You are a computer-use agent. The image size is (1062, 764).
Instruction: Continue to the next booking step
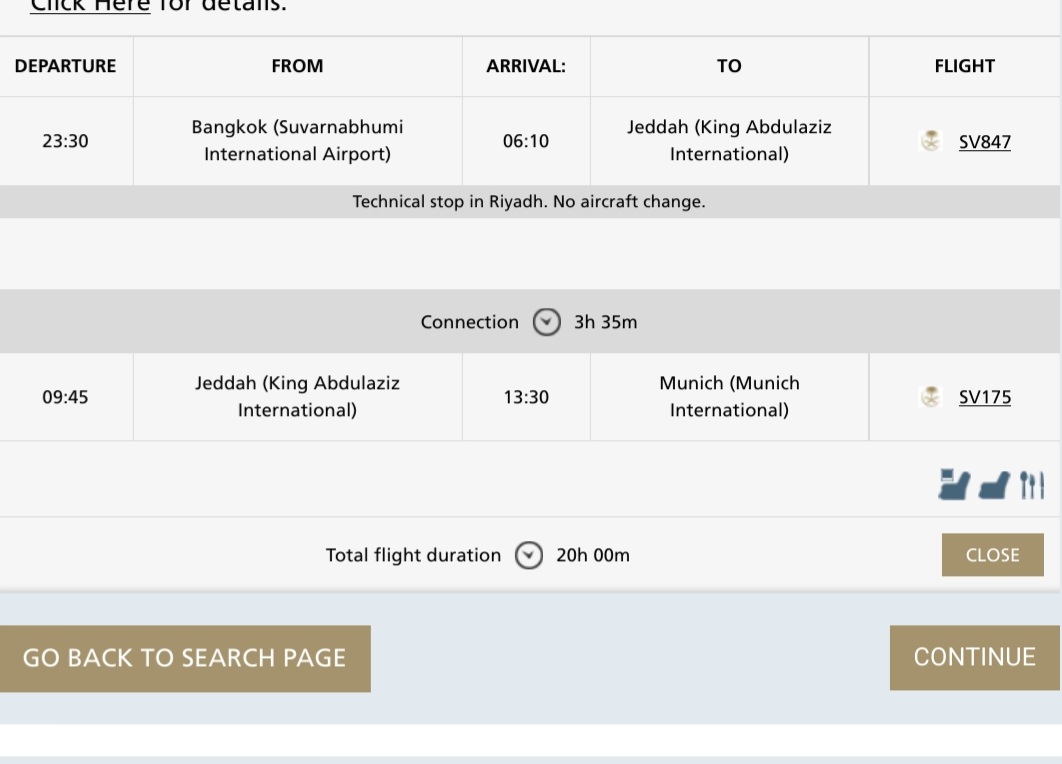[x=975, y=658]
